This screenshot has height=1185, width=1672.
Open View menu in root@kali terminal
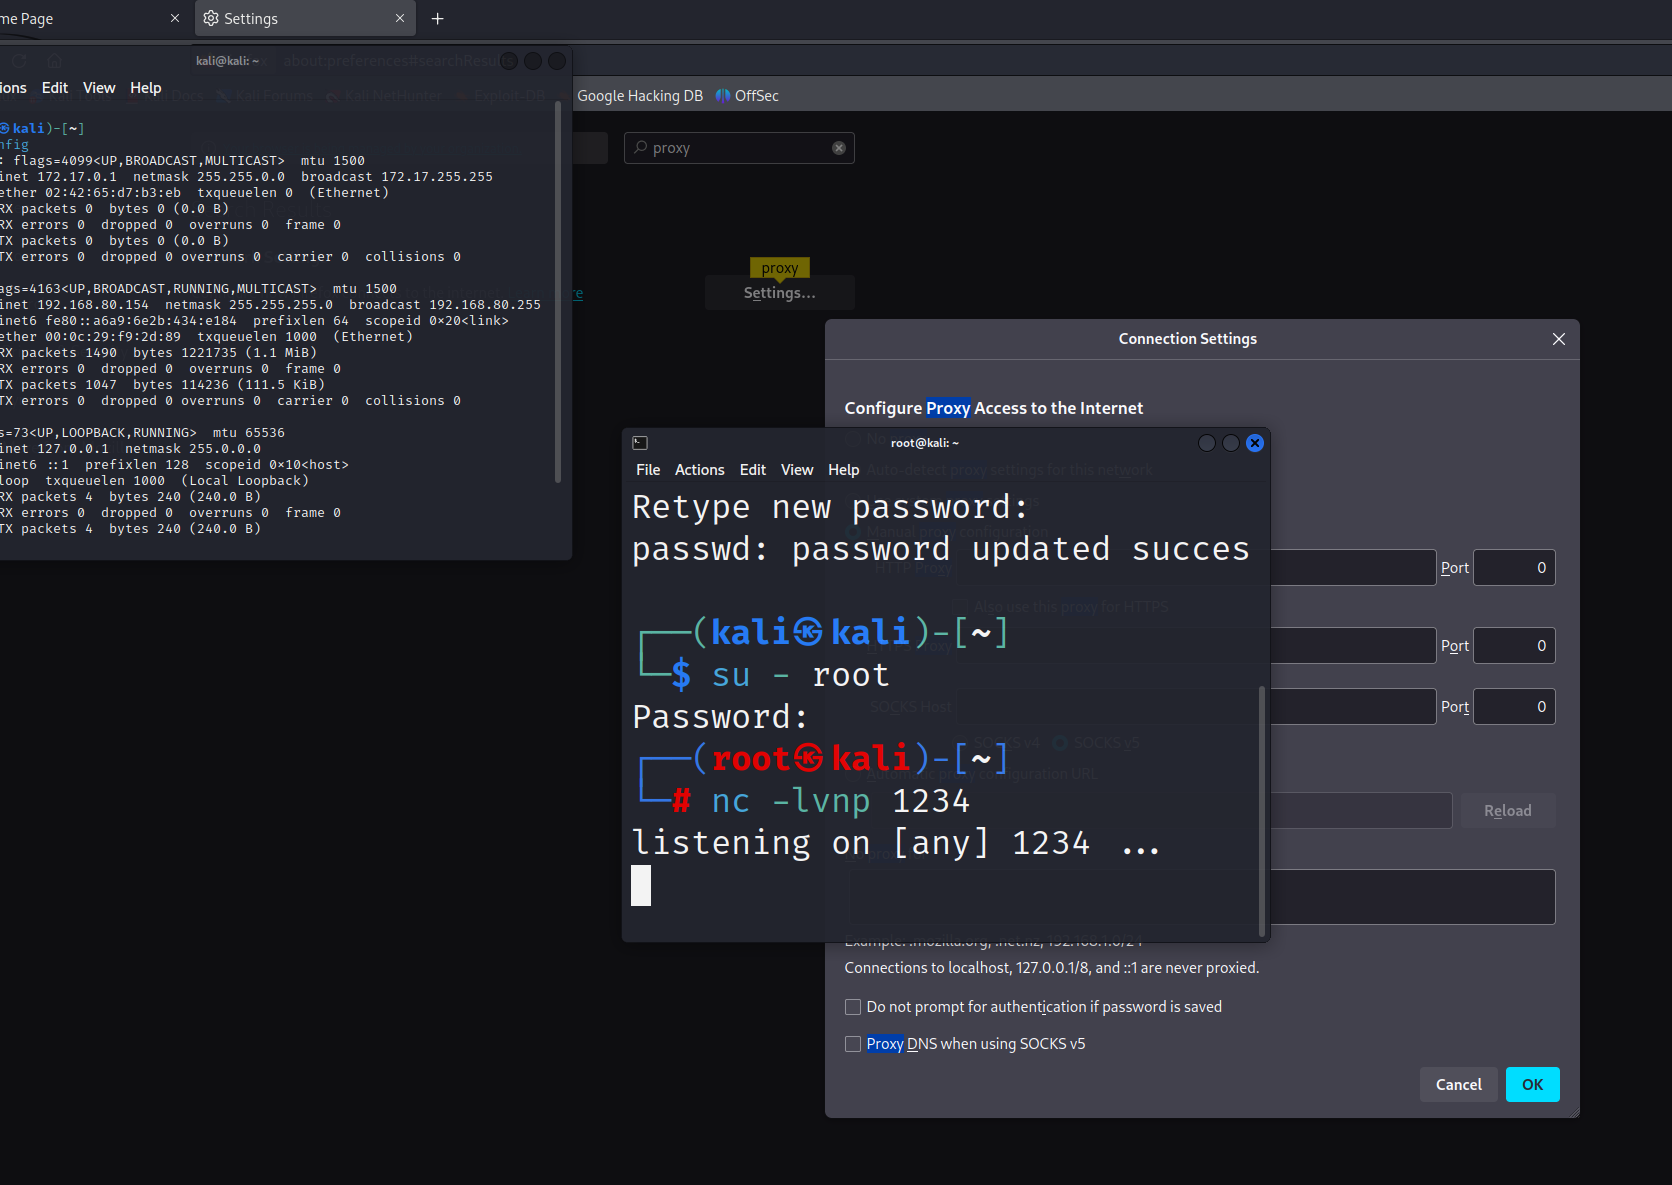click(797, 470)
